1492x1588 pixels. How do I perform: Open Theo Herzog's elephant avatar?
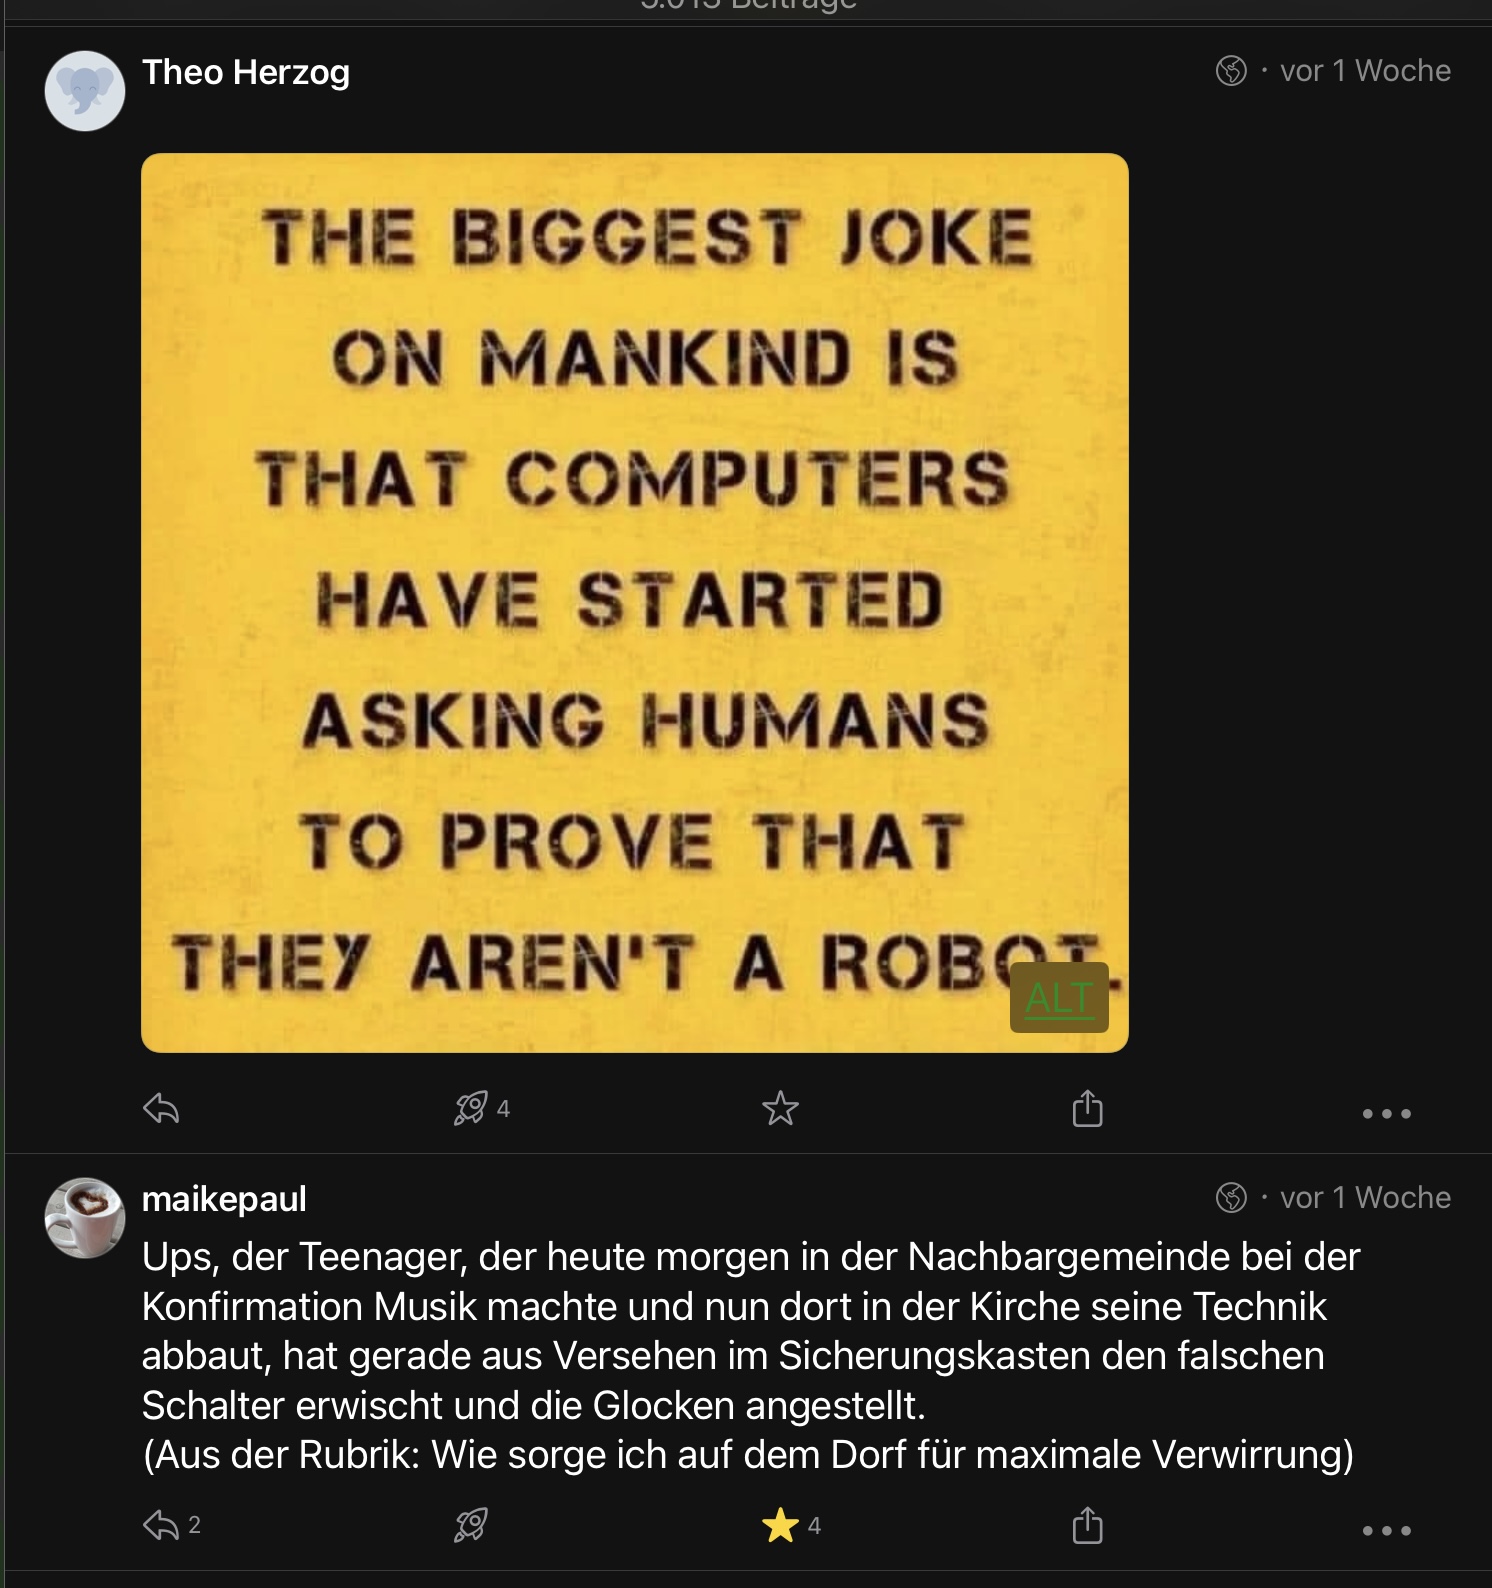(85, 91)
